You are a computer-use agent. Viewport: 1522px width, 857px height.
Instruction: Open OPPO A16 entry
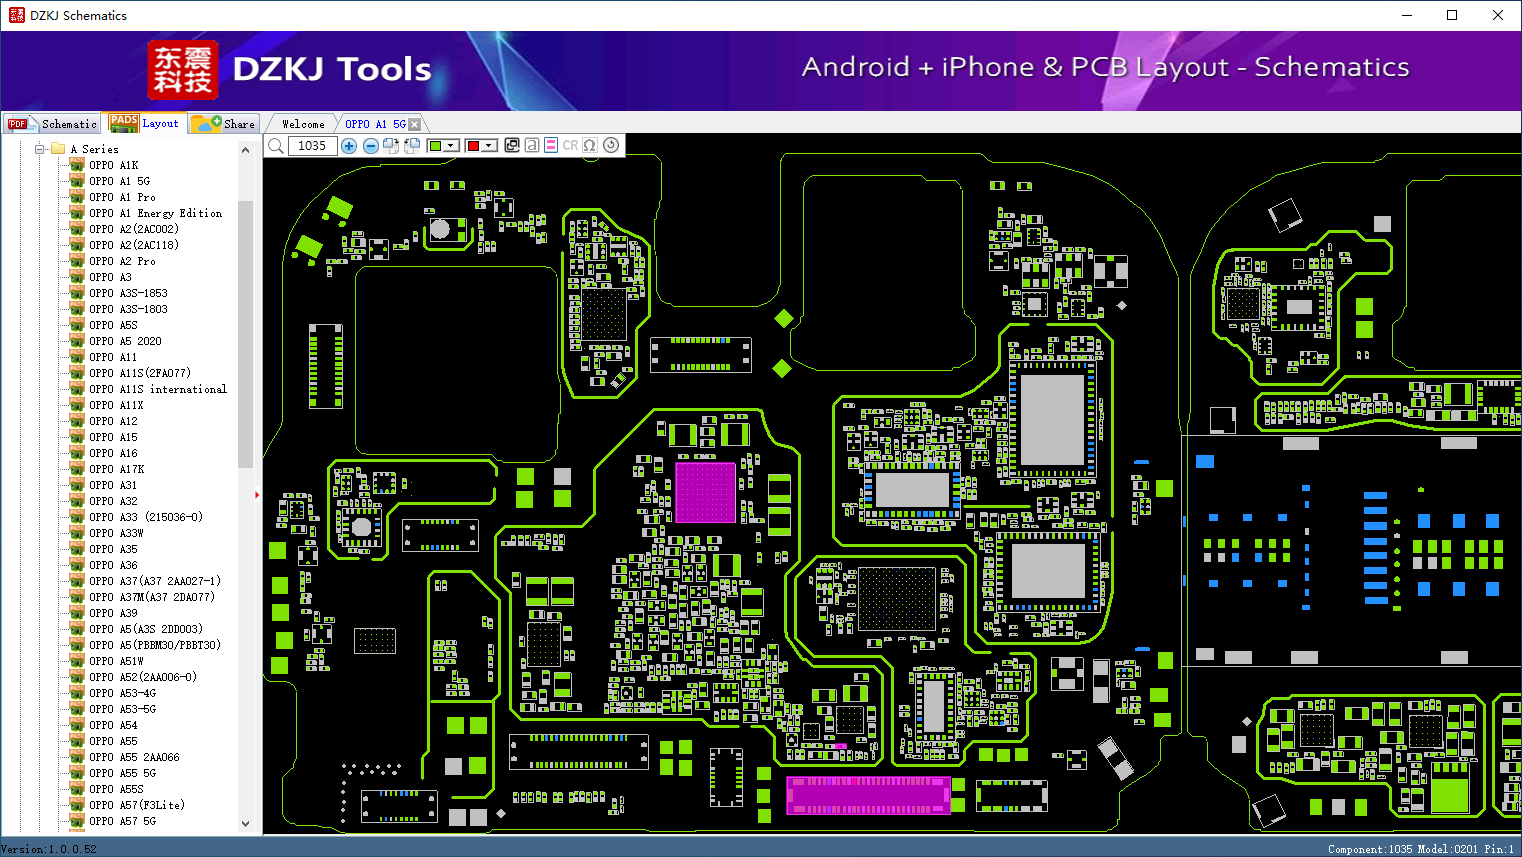point(113,453)
